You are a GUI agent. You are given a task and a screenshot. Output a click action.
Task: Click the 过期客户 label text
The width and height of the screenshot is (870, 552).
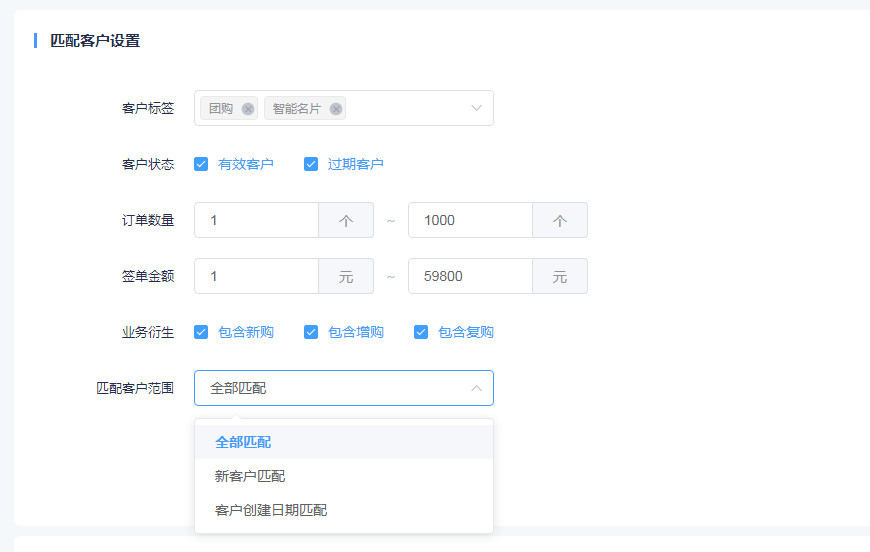(356, 164)
